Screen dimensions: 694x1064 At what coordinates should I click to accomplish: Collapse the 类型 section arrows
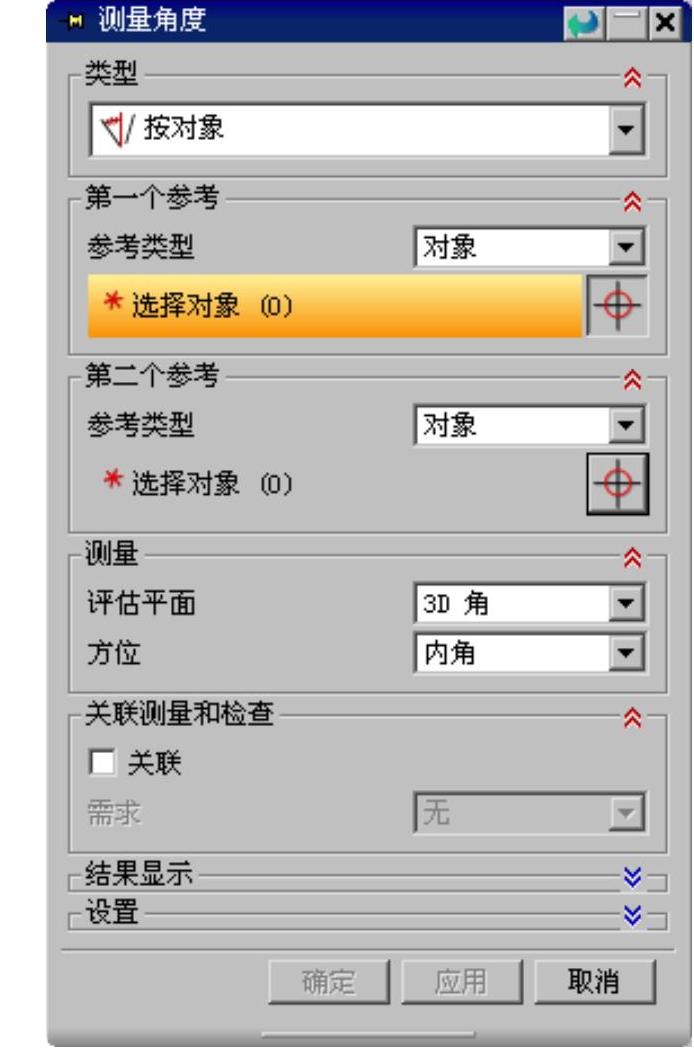[632, 78]
